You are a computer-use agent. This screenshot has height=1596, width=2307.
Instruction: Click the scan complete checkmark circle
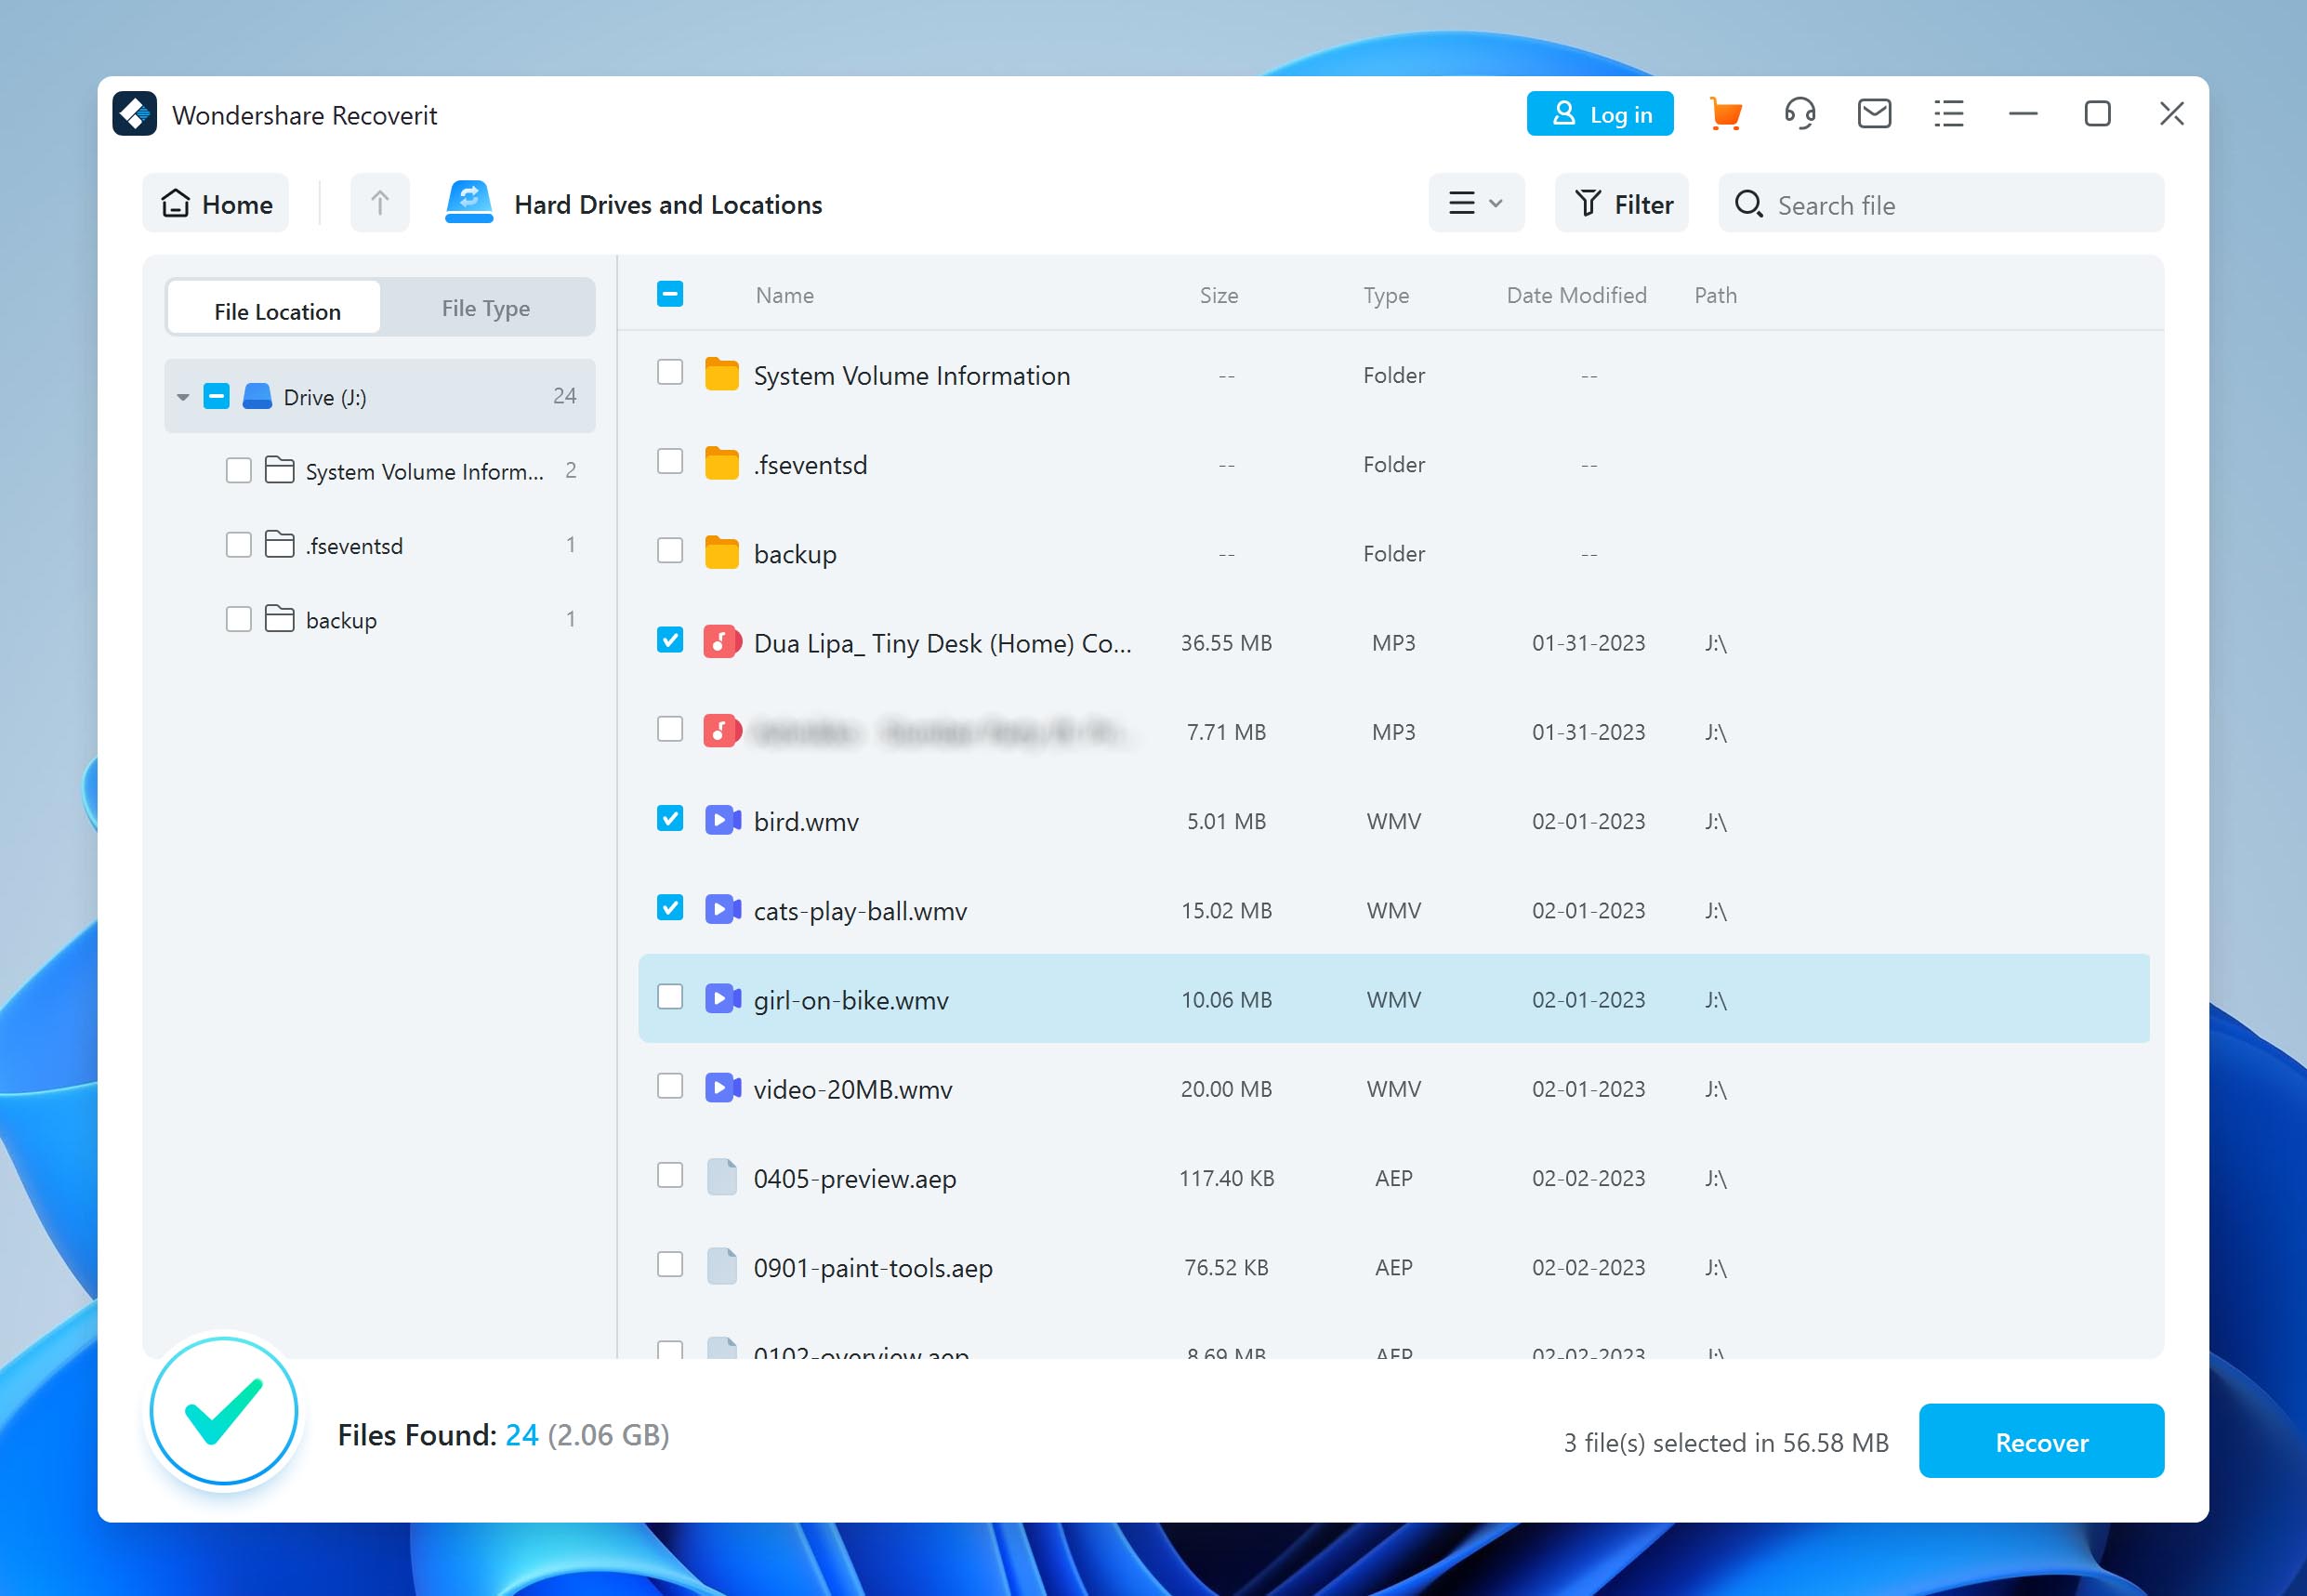pyautogui.click(x=224, y=1411)
